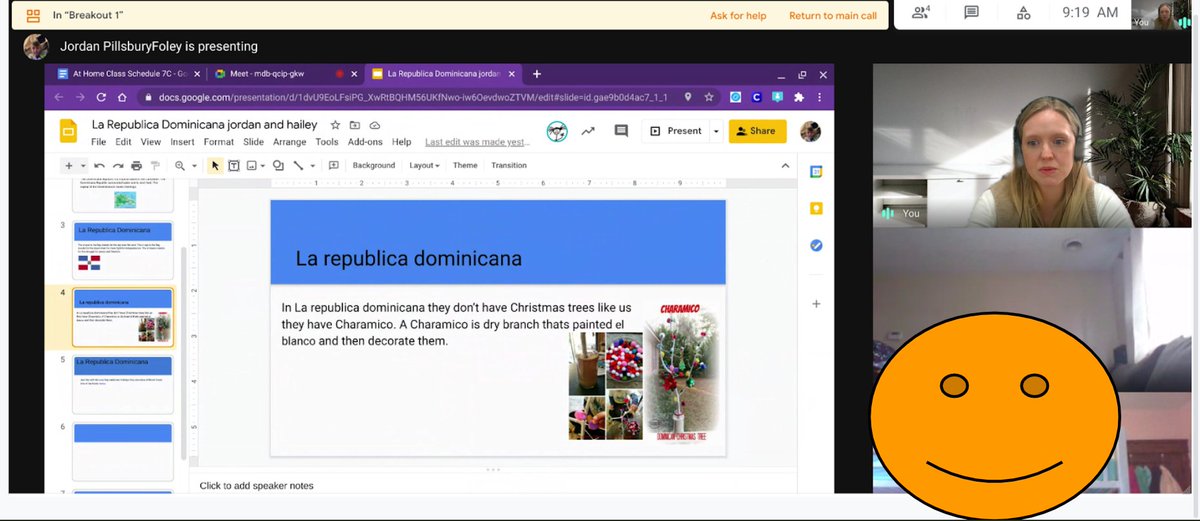
Task: Open the View menu
Action: (x=152, y=142)
